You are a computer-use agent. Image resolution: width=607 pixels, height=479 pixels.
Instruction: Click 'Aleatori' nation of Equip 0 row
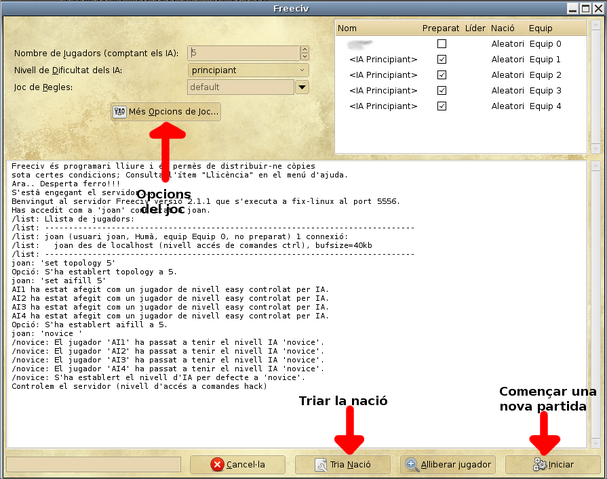pos(508,44)
